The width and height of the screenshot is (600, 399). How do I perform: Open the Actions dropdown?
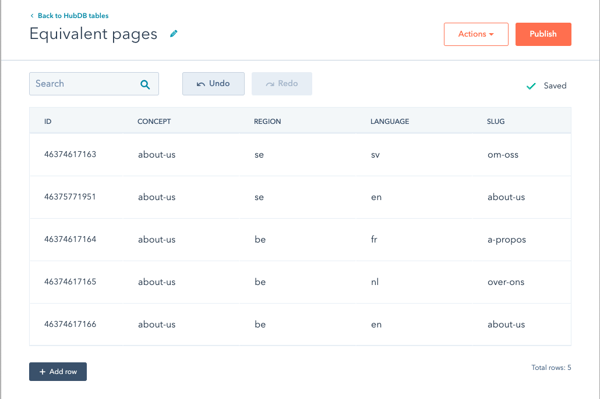click(x=476, y=34)
